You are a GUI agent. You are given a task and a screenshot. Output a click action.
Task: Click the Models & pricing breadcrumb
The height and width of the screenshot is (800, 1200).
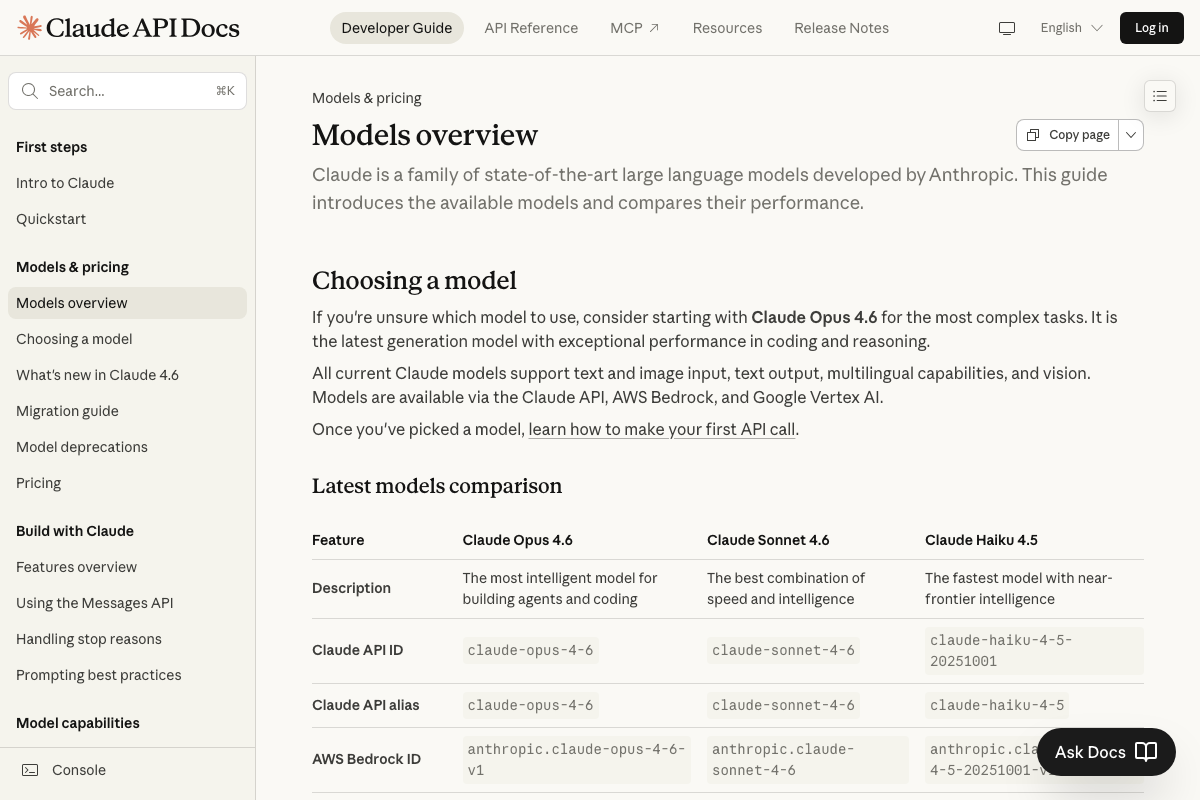[x=367, y=98]
